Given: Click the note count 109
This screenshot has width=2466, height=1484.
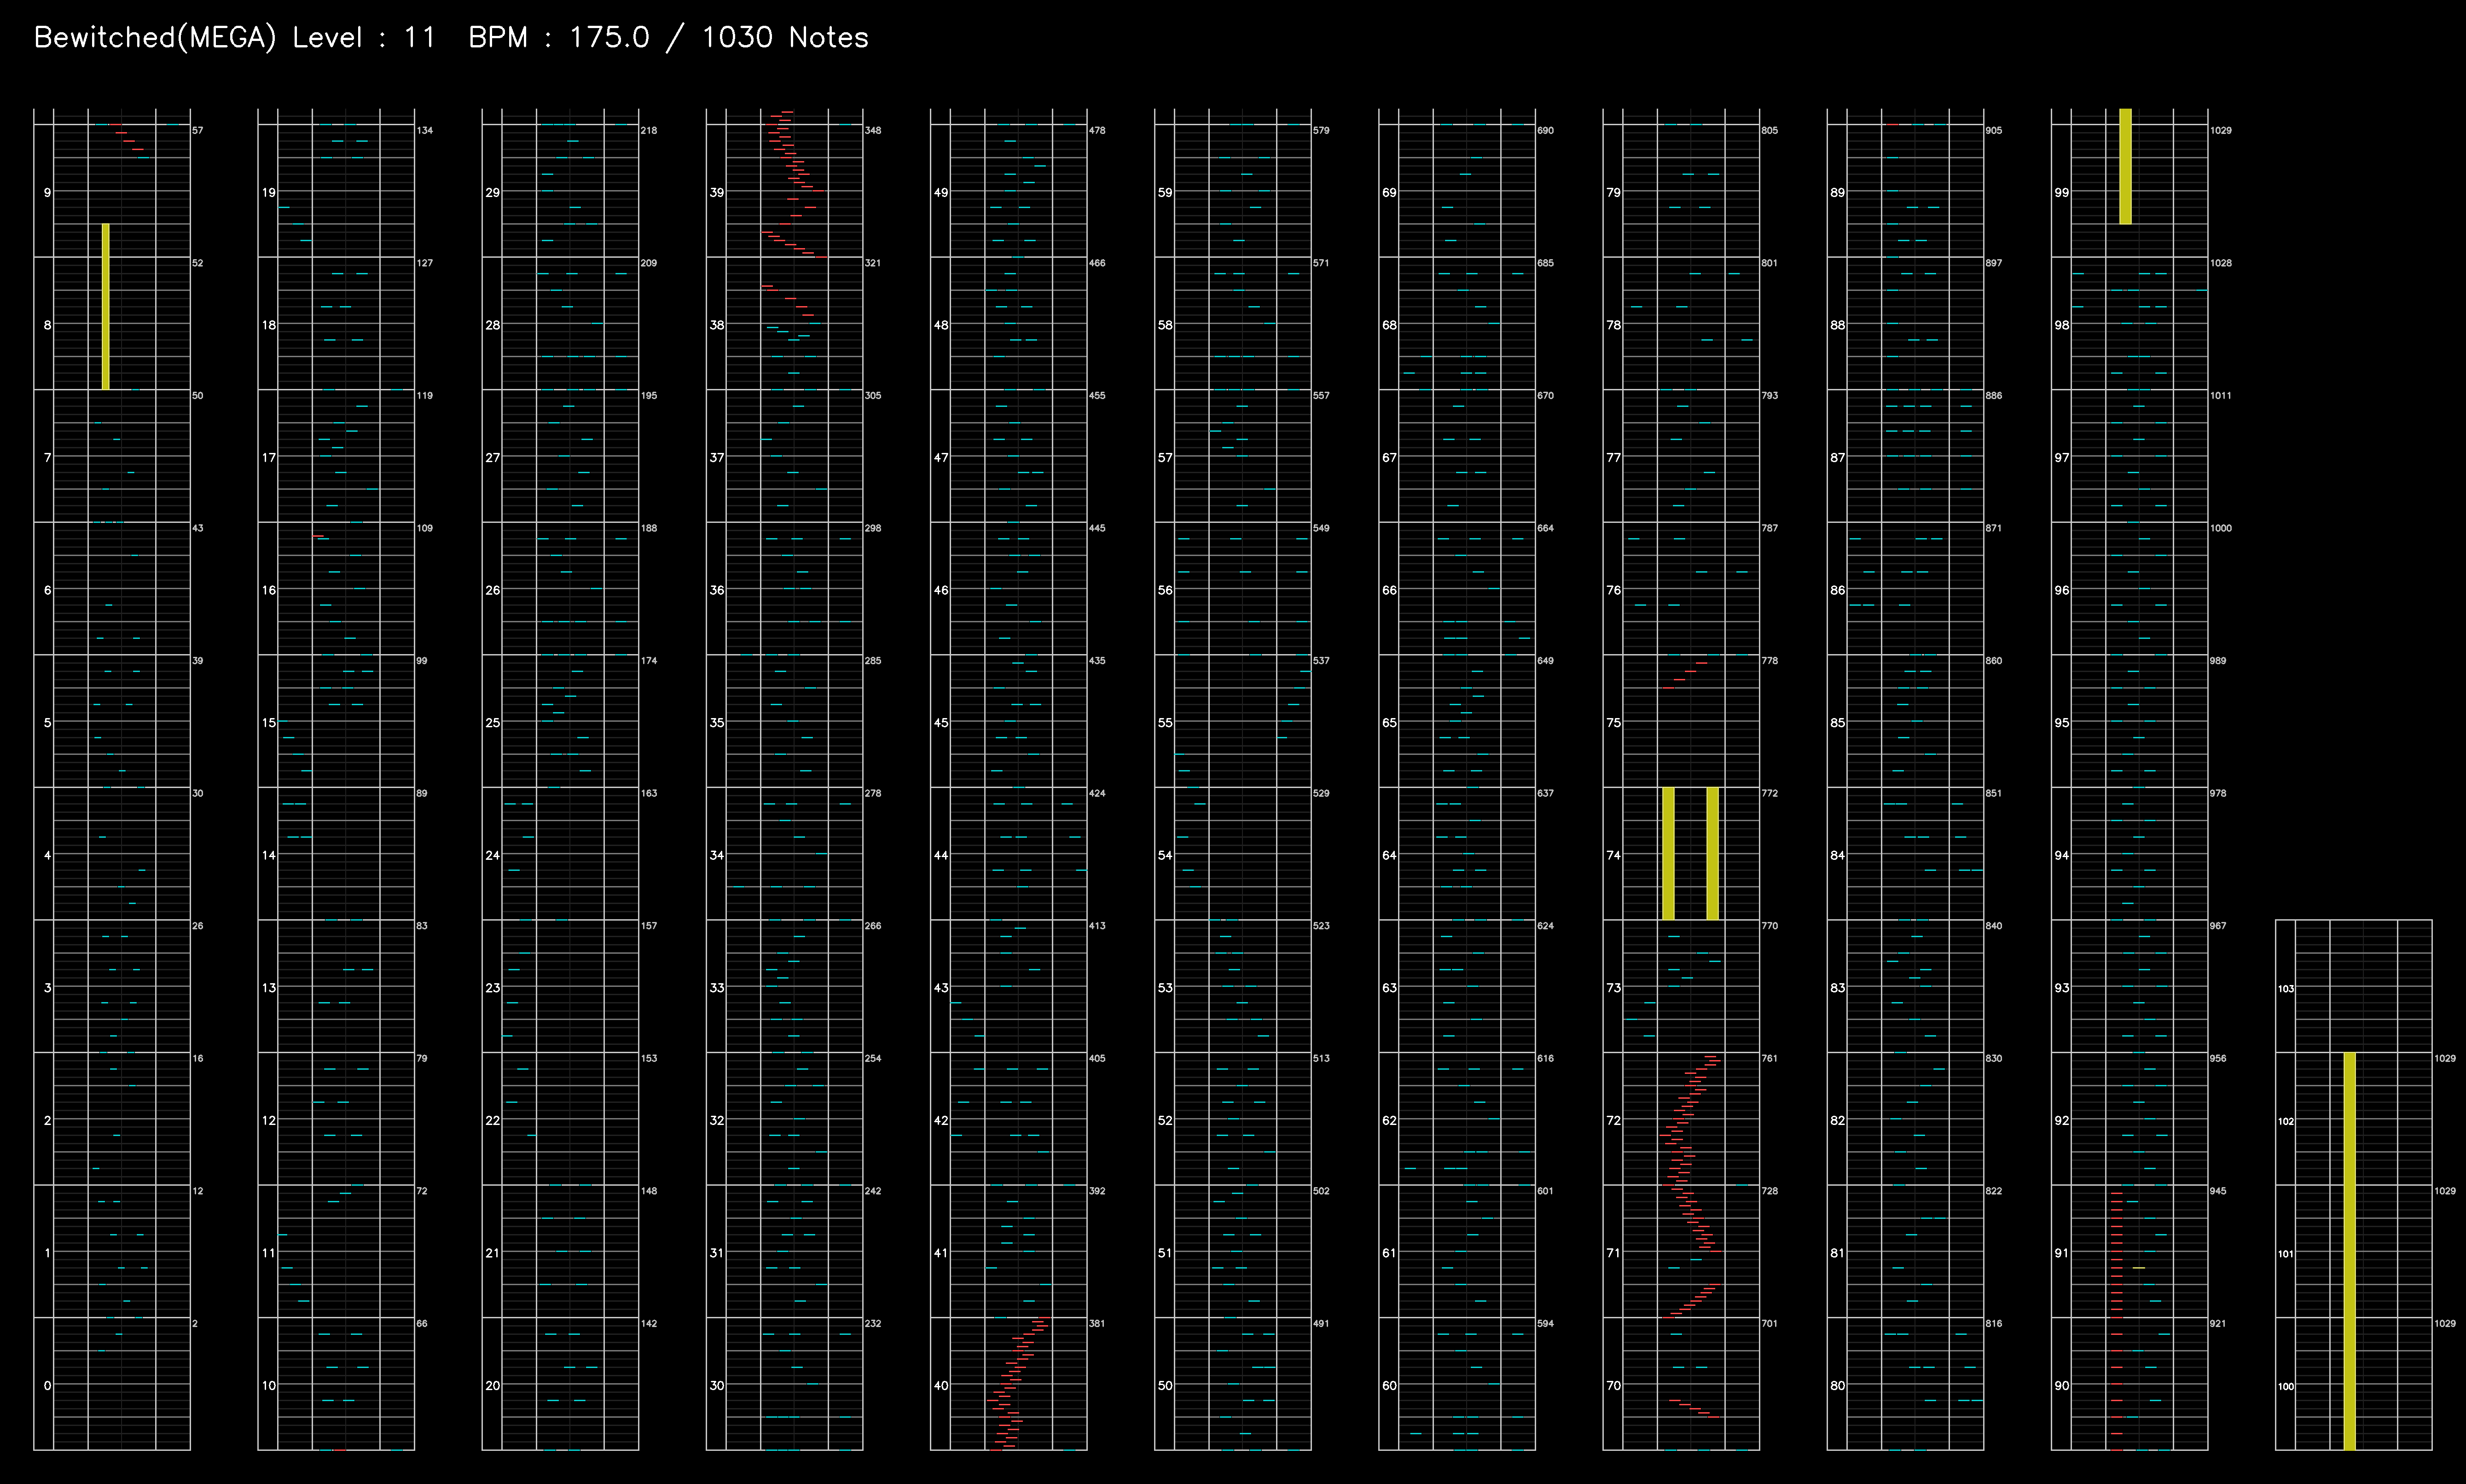Looking at the screenshot, I should 425,528.
